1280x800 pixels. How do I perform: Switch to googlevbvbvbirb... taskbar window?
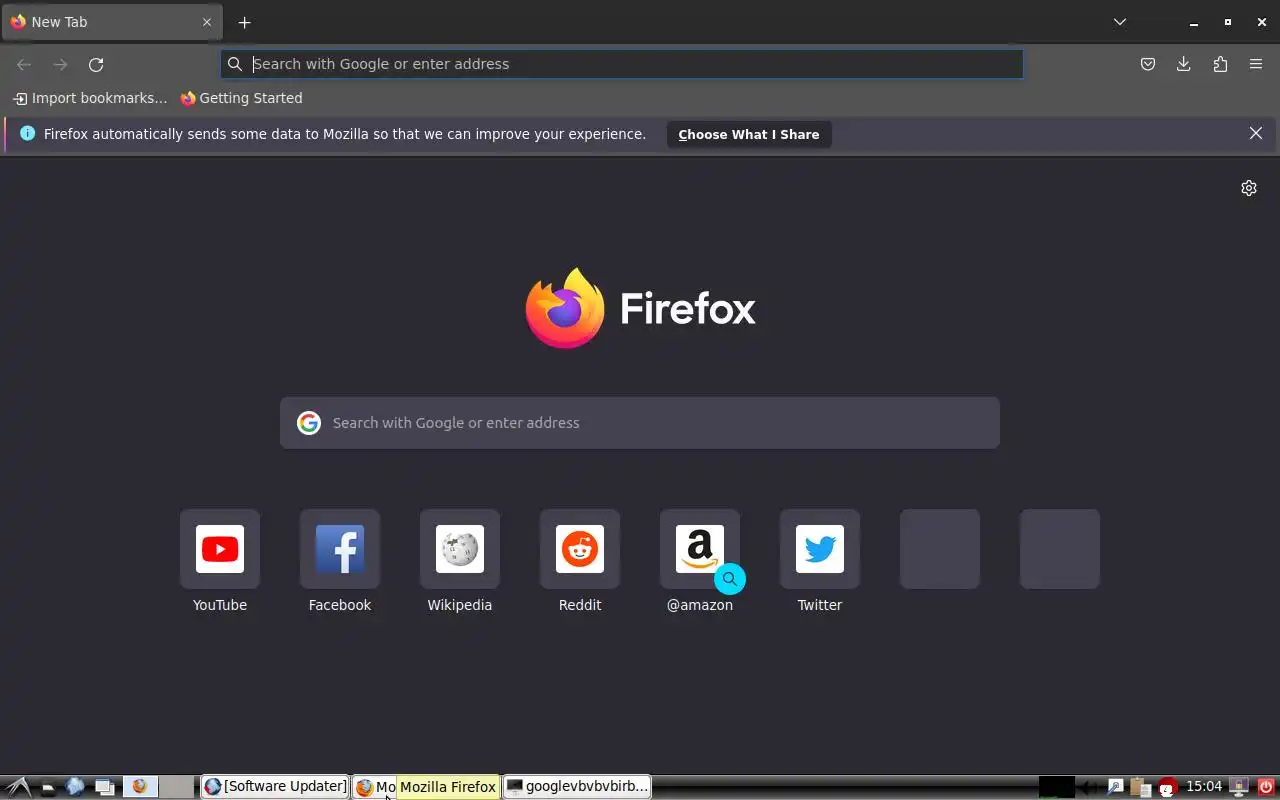[x=577, y=787]
